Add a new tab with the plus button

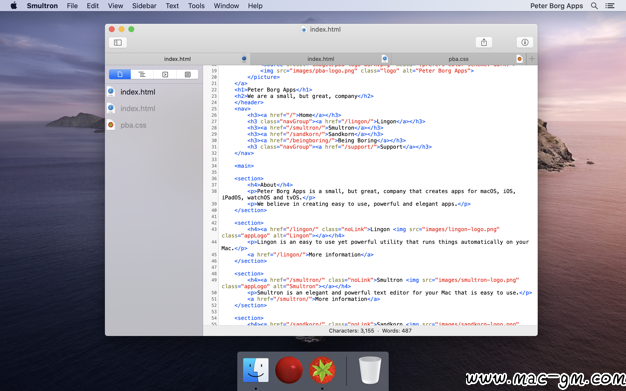pyautogui.click(x=532, y=59)
